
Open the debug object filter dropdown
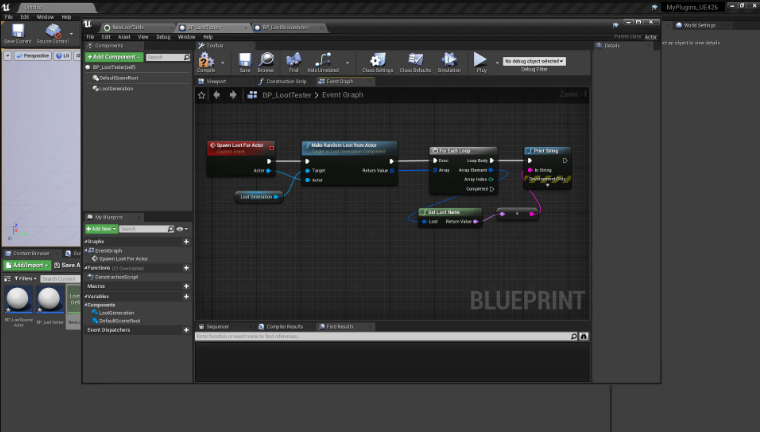pyautogui.click(x=534, y=61)
